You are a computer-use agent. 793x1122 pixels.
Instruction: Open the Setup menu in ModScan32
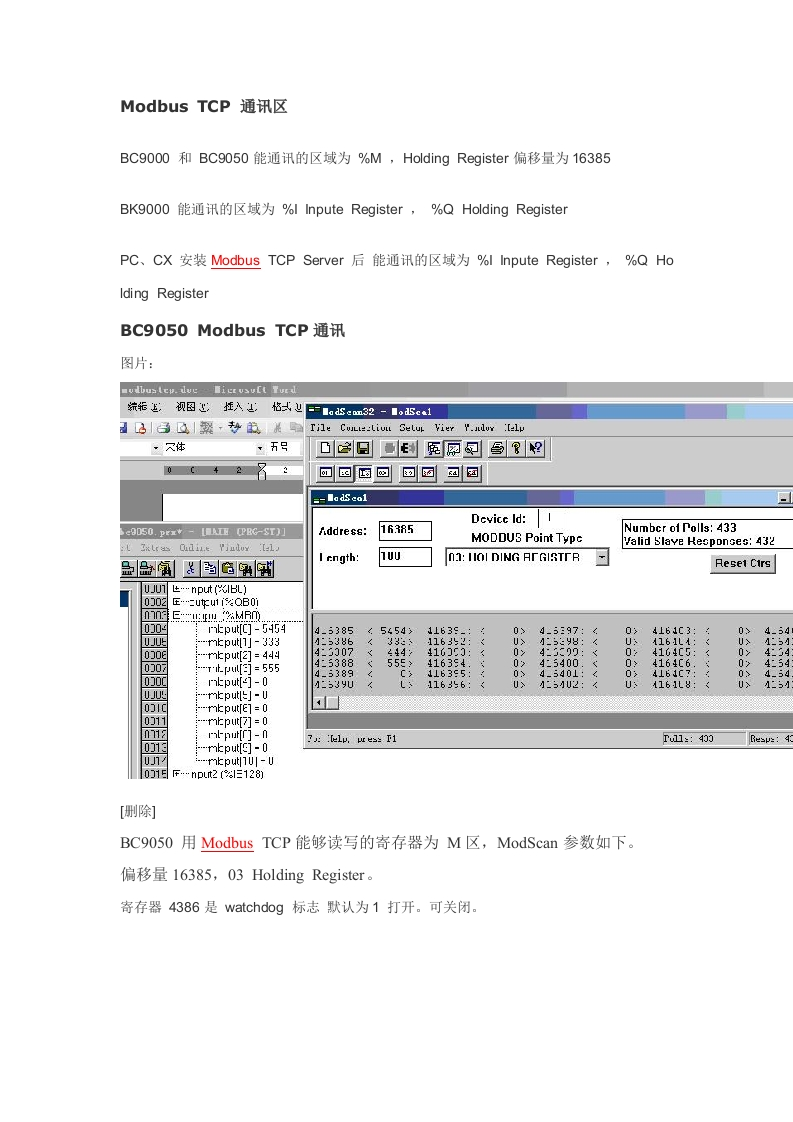[x=412, y=427]
